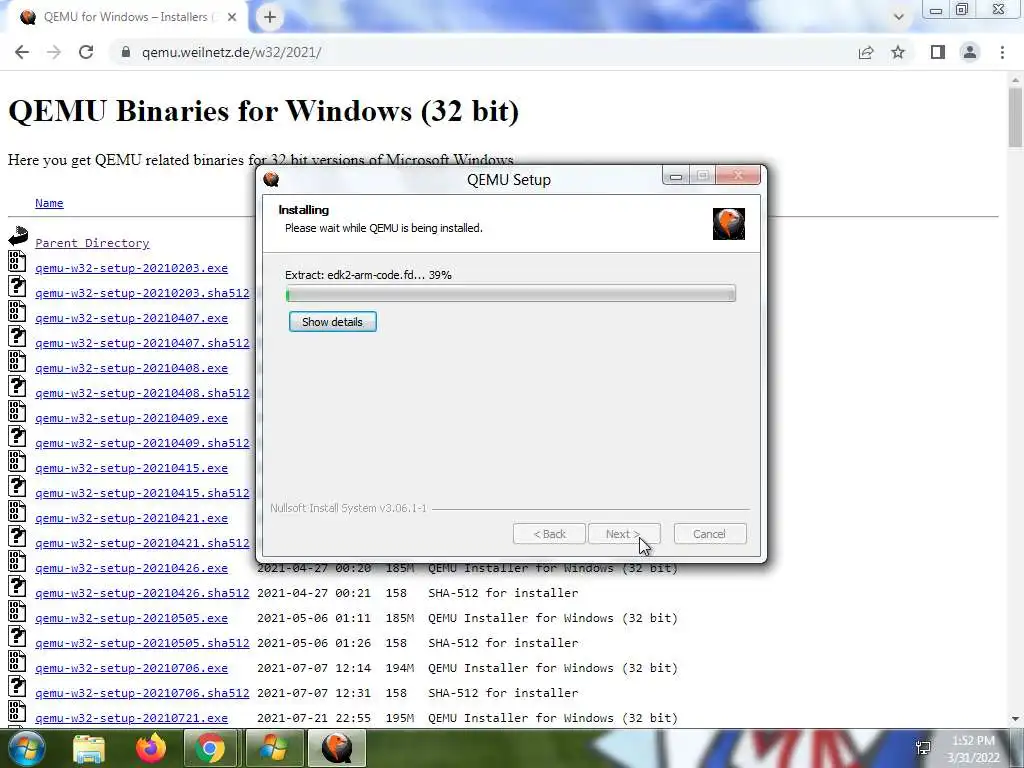The height and width of the screenshot is (768, 1024).
Task: Bookmark this page with the star
Action: [x=898, y=52]
